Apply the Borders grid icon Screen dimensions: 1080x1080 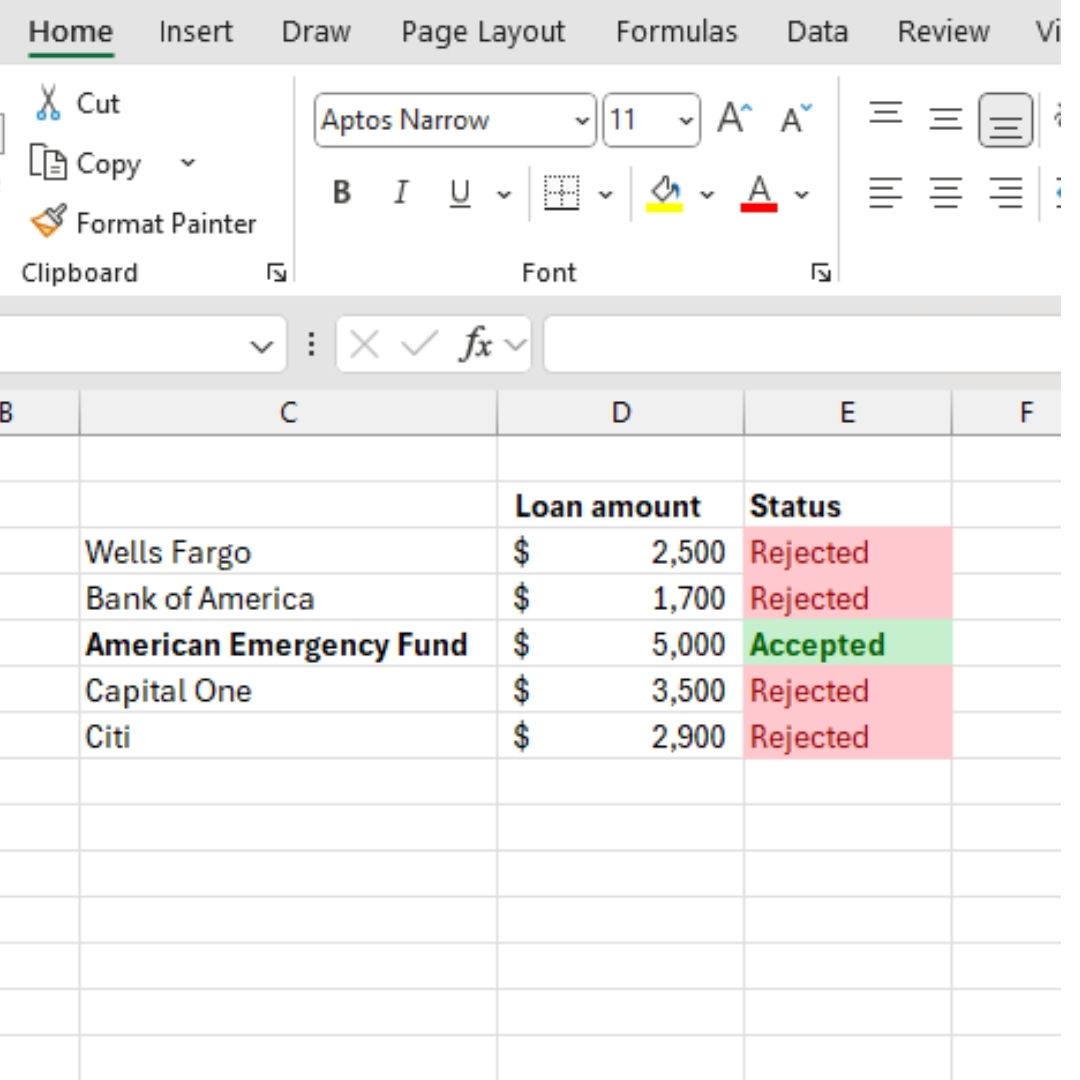pyautogui.click(x=561, y=193)
